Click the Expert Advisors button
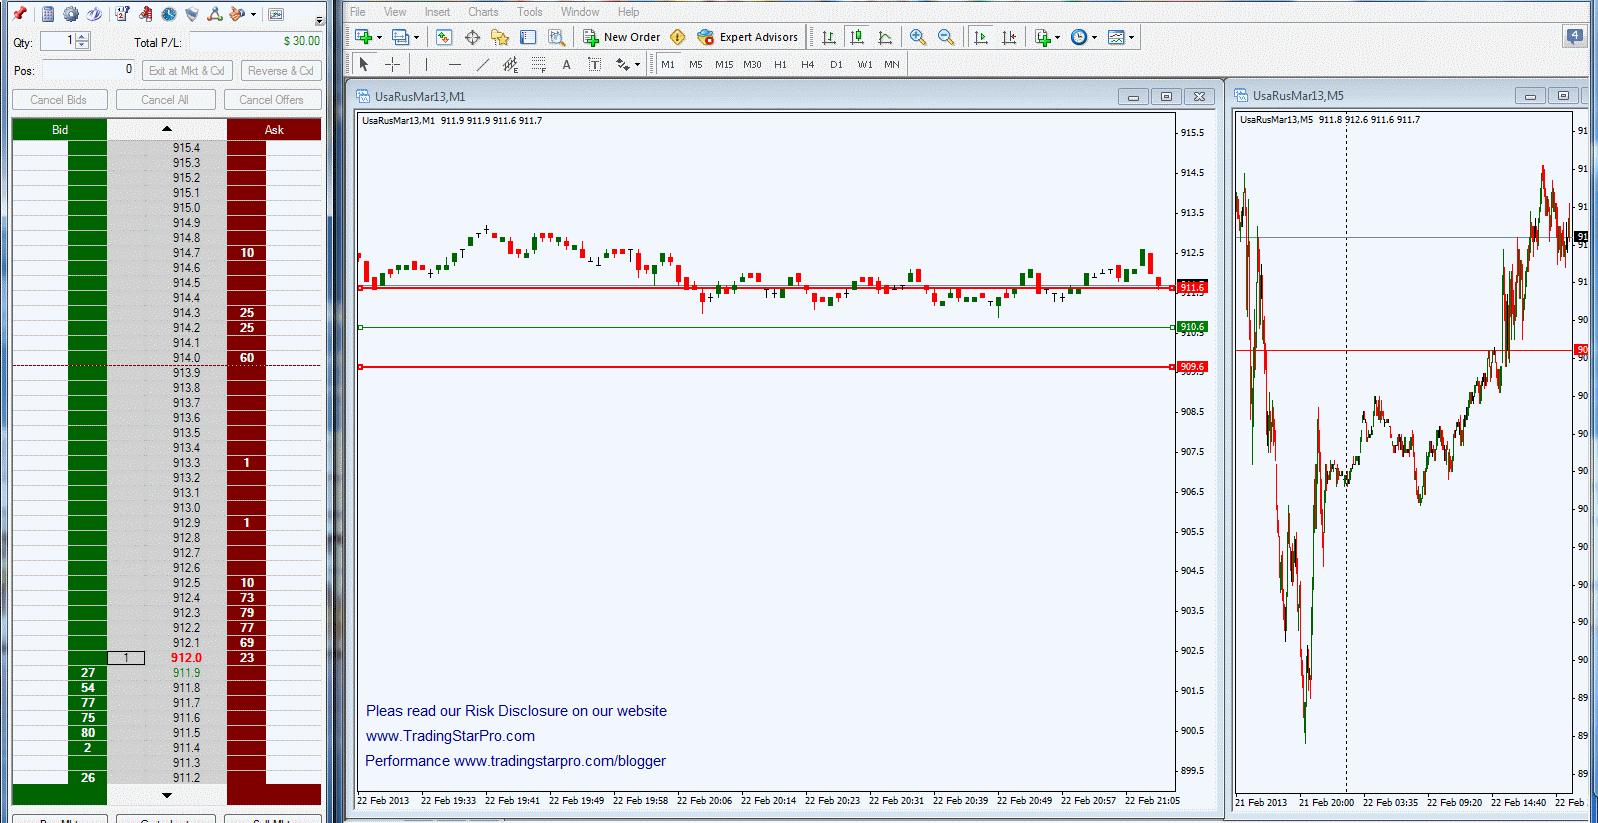 [x=748, y=37]
